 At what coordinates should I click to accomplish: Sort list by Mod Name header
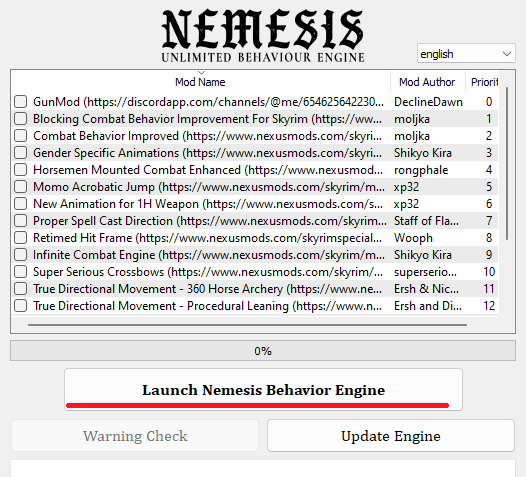(201, 82)
